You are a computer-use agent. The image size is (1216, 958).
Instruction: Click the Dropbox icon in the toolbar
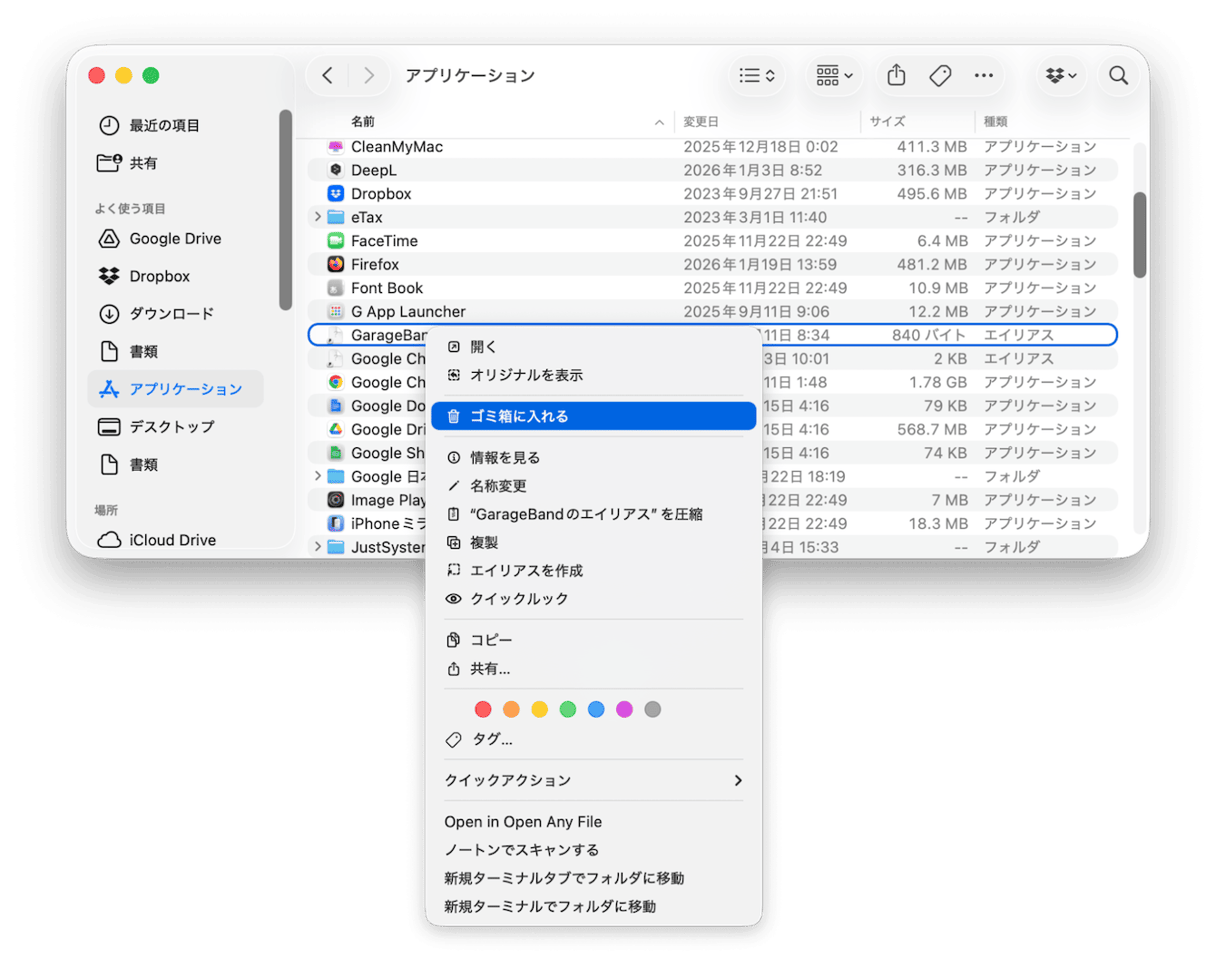1056,75
